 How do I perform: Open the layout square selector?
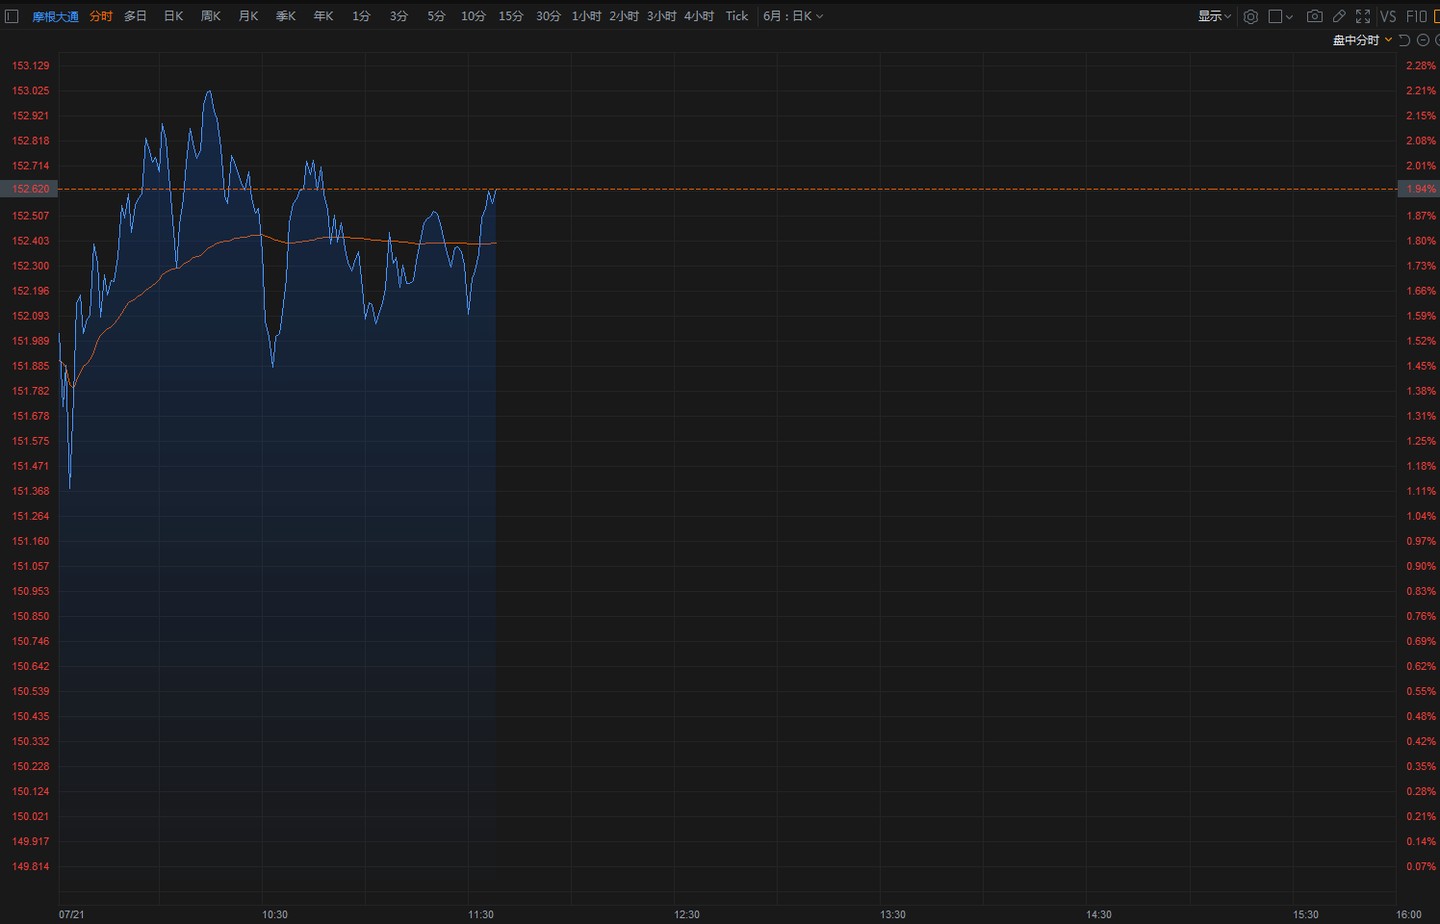pos(1281,16)
